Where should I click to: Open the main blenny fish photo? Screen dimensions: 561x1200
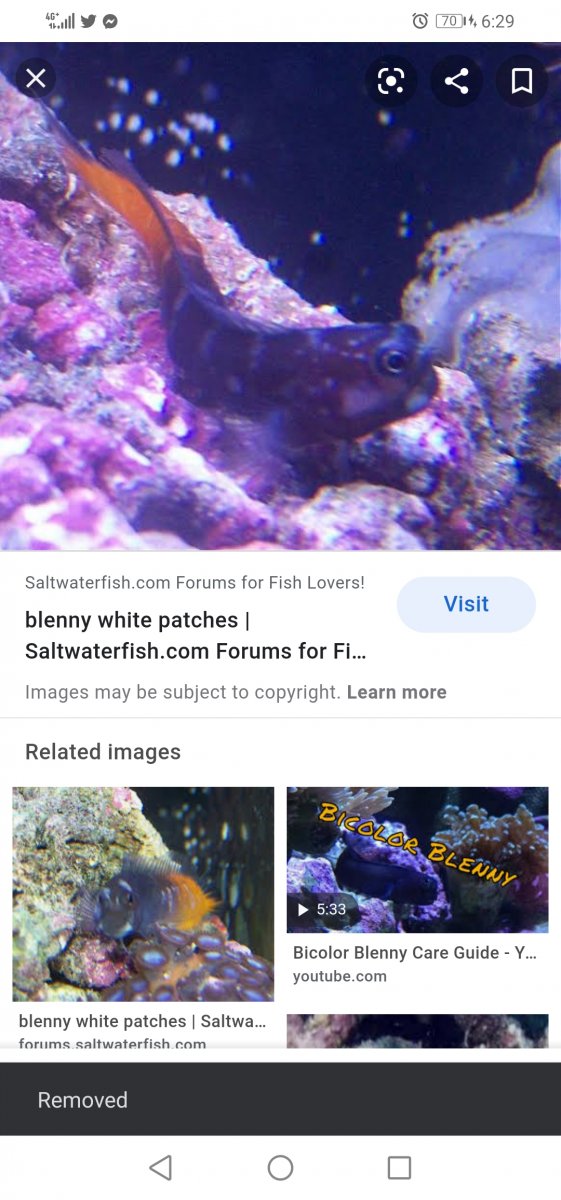point(280,296)
